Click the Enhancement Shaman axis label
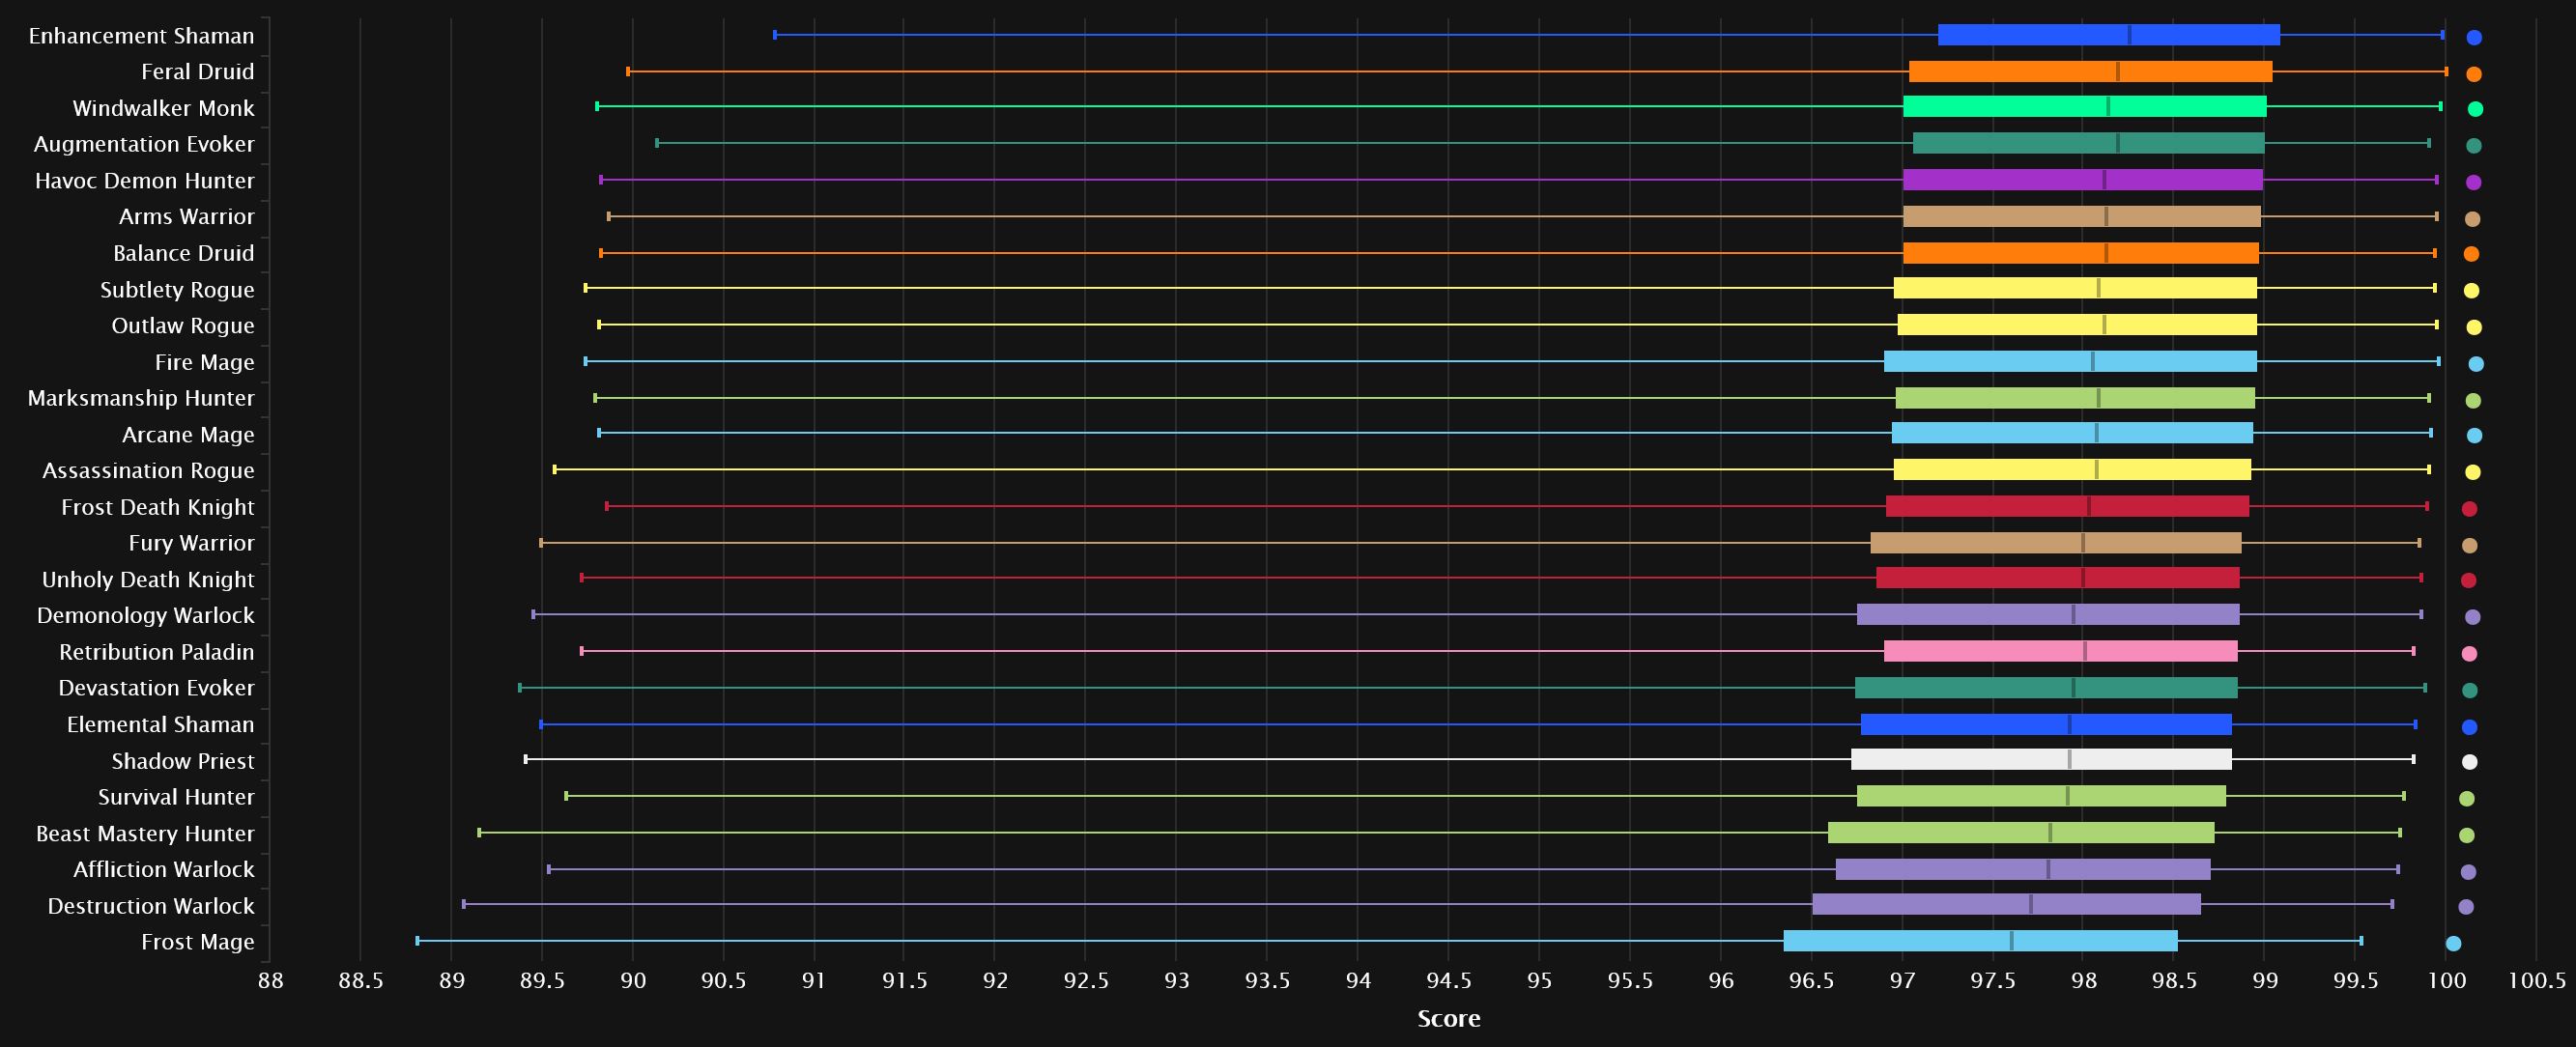This screenshot has width=2576, height=1047. point(141,36)
